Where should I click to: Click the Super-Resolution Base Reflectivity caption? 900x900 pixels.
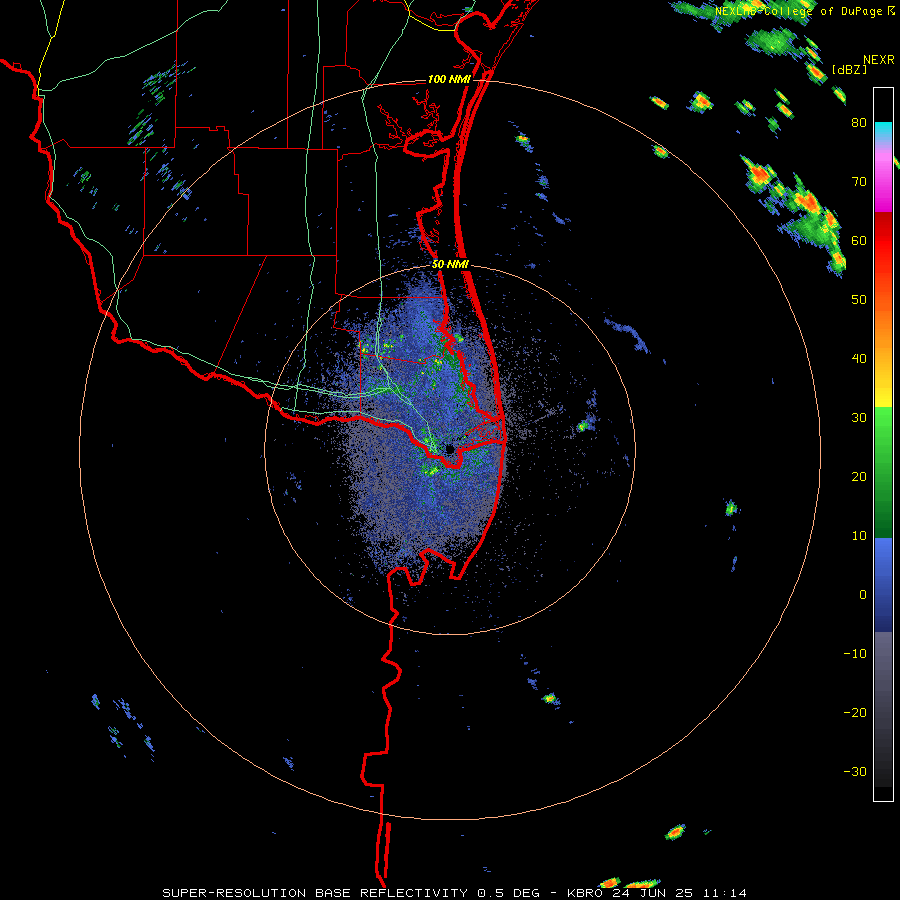tap(455, 893)
